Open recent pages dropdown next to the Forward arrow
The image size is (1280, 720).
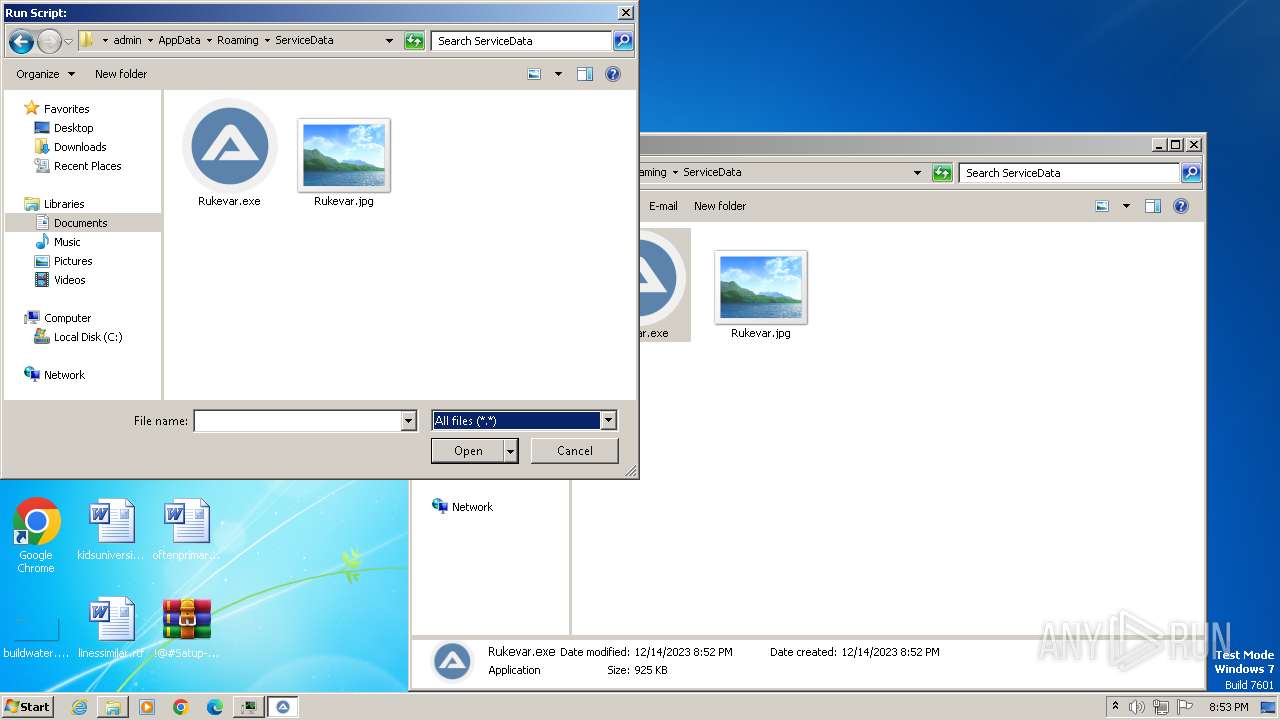point(68,41)
